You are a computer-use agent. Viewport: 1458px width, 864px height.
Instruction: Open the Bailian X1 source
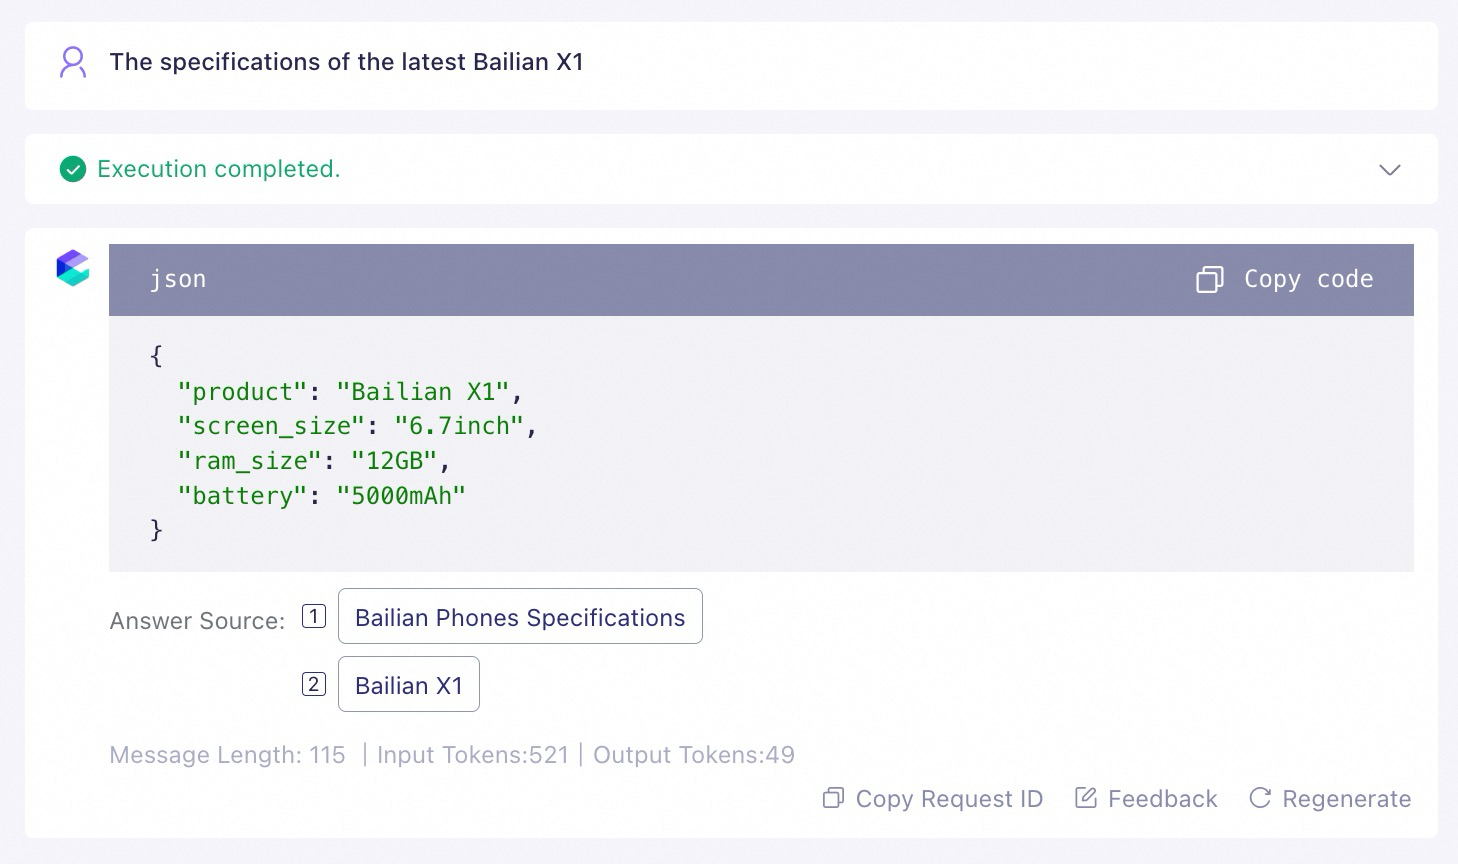[x=409, y=685]
